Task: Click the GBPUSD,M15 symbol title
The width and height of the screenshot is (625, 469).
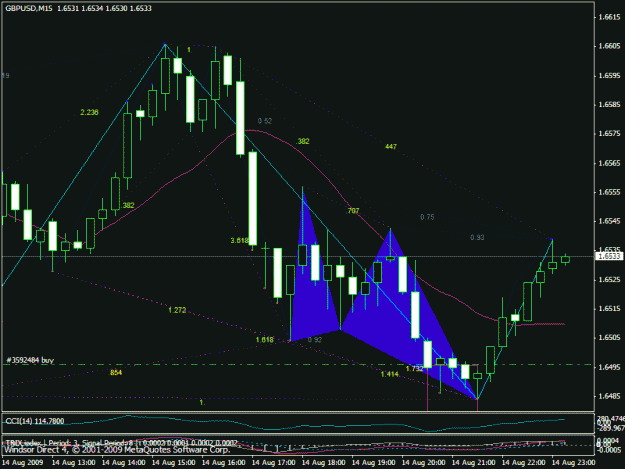Action: pos(29,8)
